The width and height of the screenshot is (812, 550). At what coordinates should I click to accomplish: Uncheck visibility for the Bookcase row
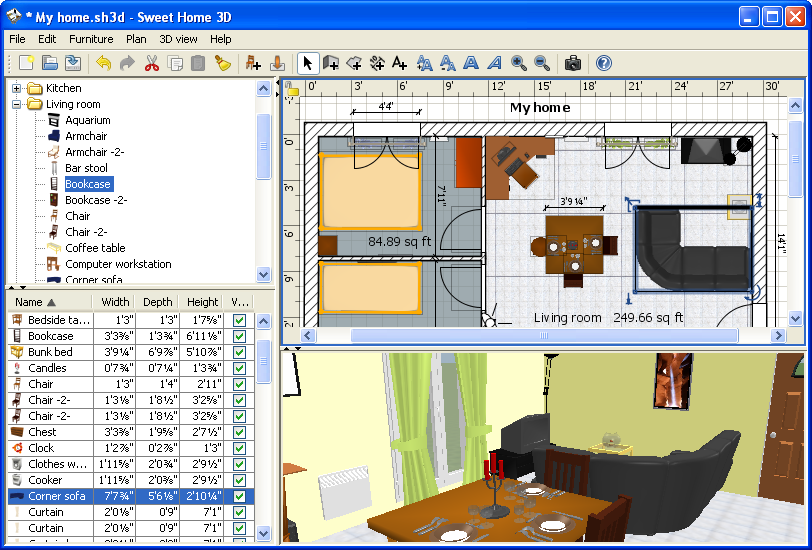tap(239, 336)
